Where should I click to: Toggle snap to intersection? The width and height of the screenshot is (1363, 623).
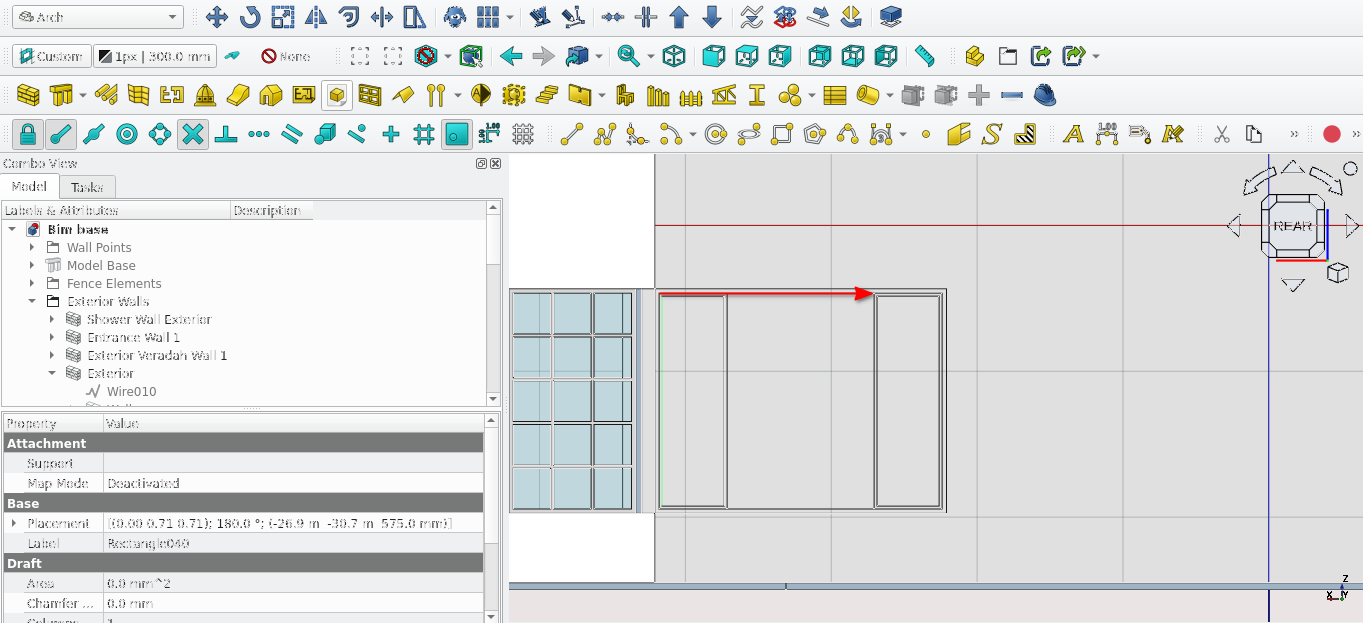(x=193, y=134)
